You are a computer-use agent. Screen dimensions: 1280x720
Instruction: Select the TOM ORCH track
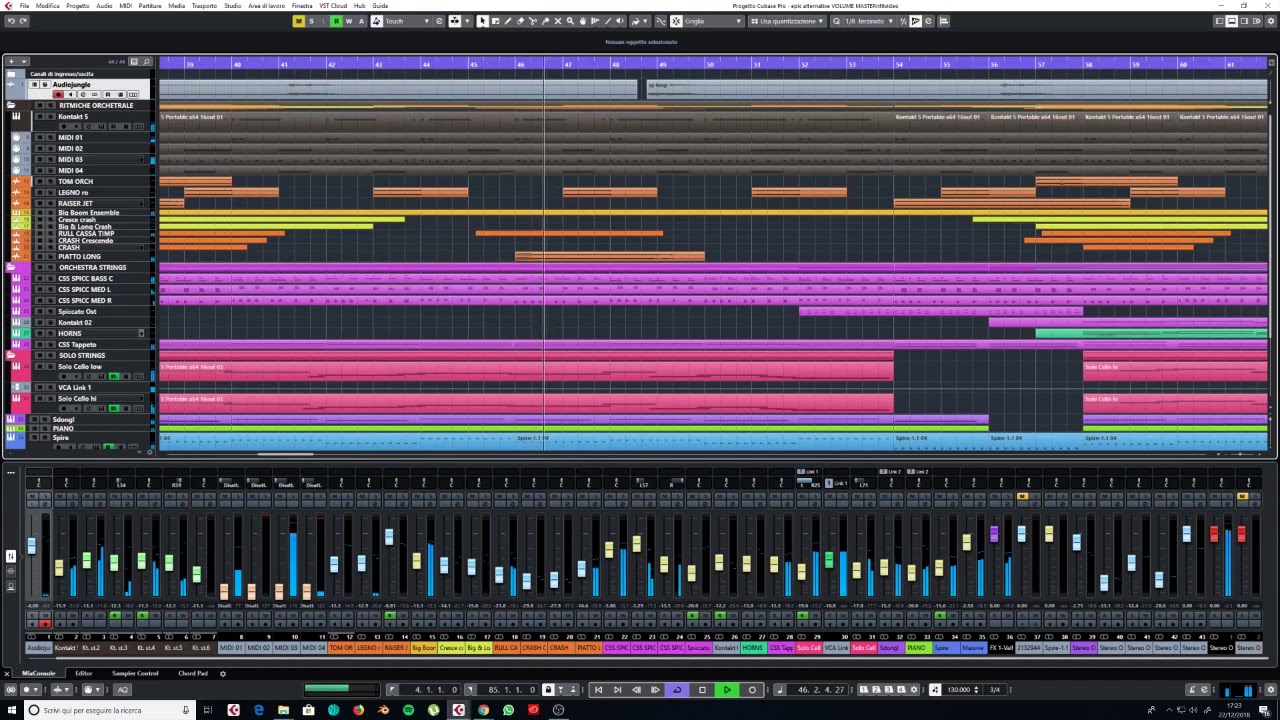(x=76, y=181)
